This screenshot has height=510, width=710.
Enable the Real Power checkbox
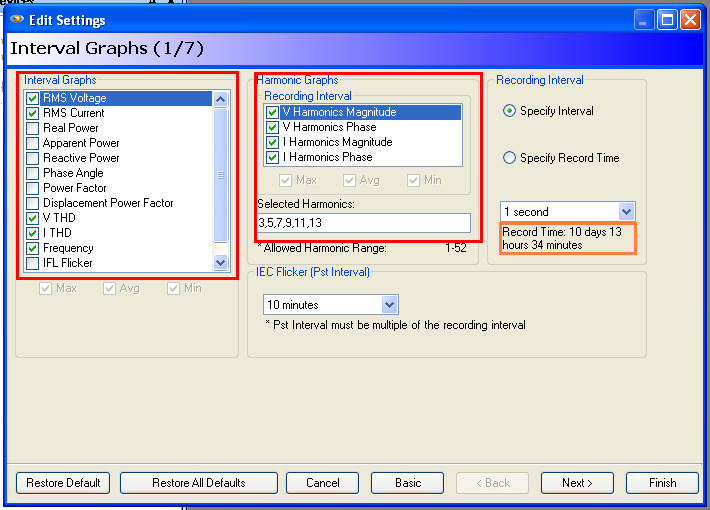(33, 128)
